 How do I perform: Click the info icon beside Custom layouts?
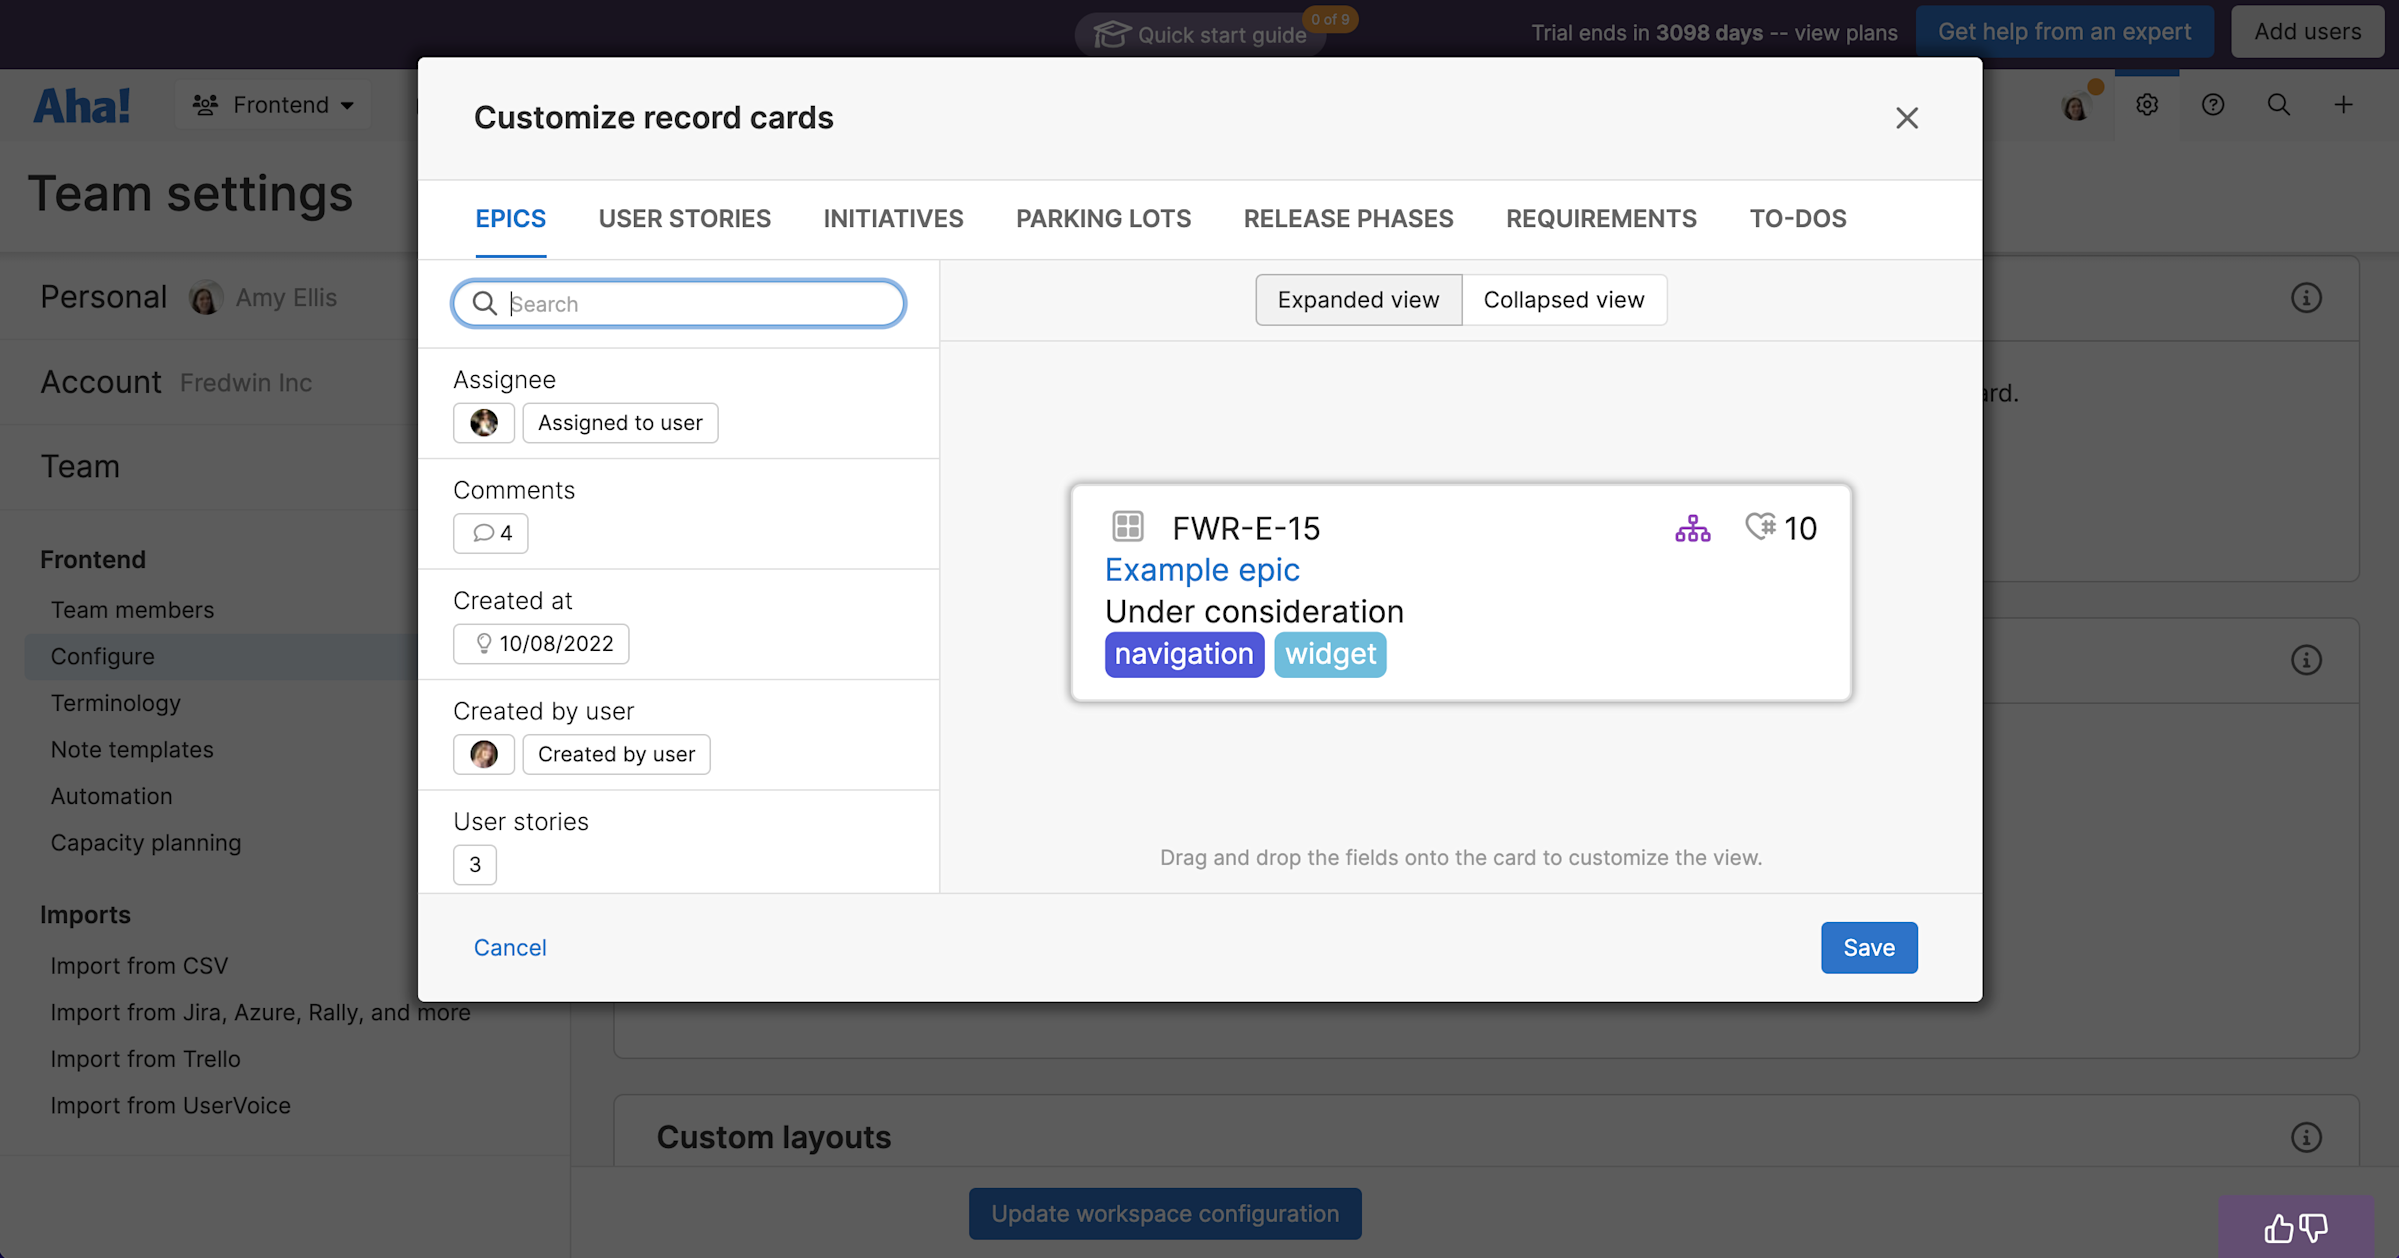tap(2306, 1137)
